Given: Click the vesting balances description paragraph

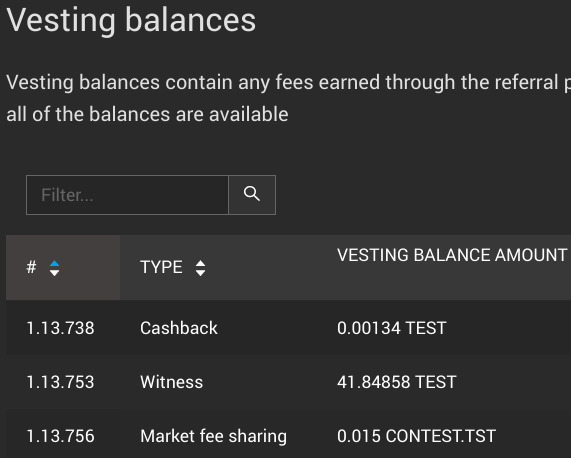Looking at the screenshot, I should [288, 98].
